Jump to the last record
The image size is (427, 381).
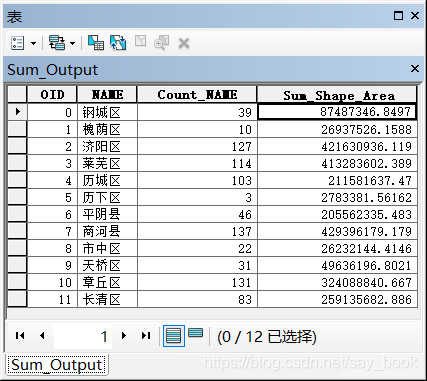[x=146, y=335]
